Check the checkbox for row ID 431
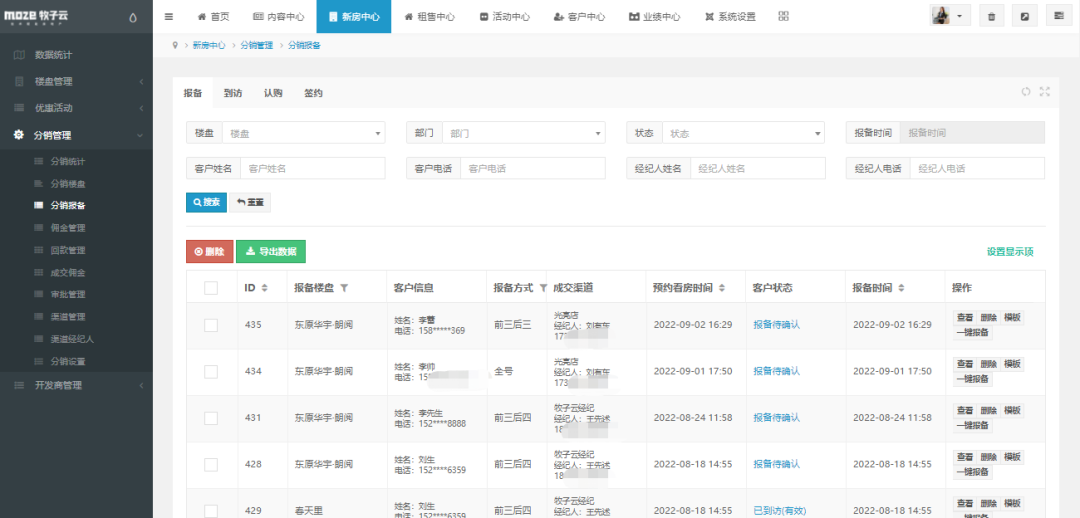This screenshot has height=518, width=1080. coord(211,418)
